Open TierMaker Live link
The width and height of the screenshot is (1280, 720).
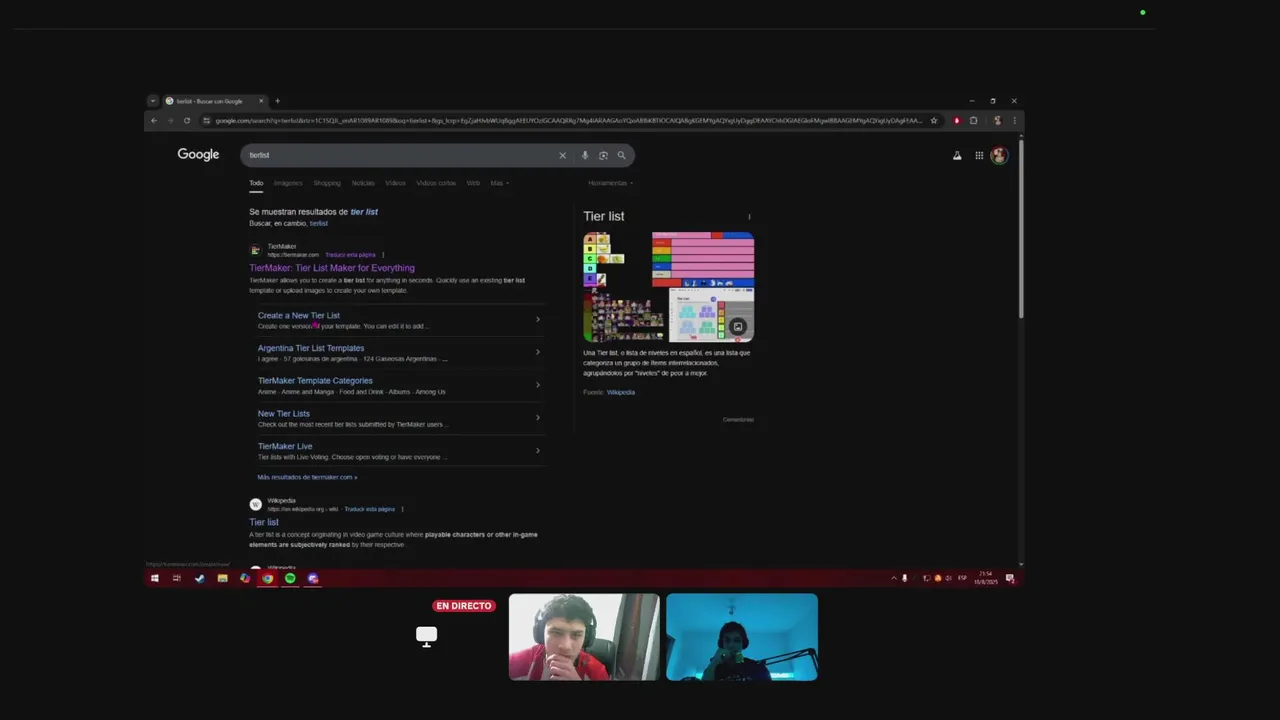coord(285,447)
